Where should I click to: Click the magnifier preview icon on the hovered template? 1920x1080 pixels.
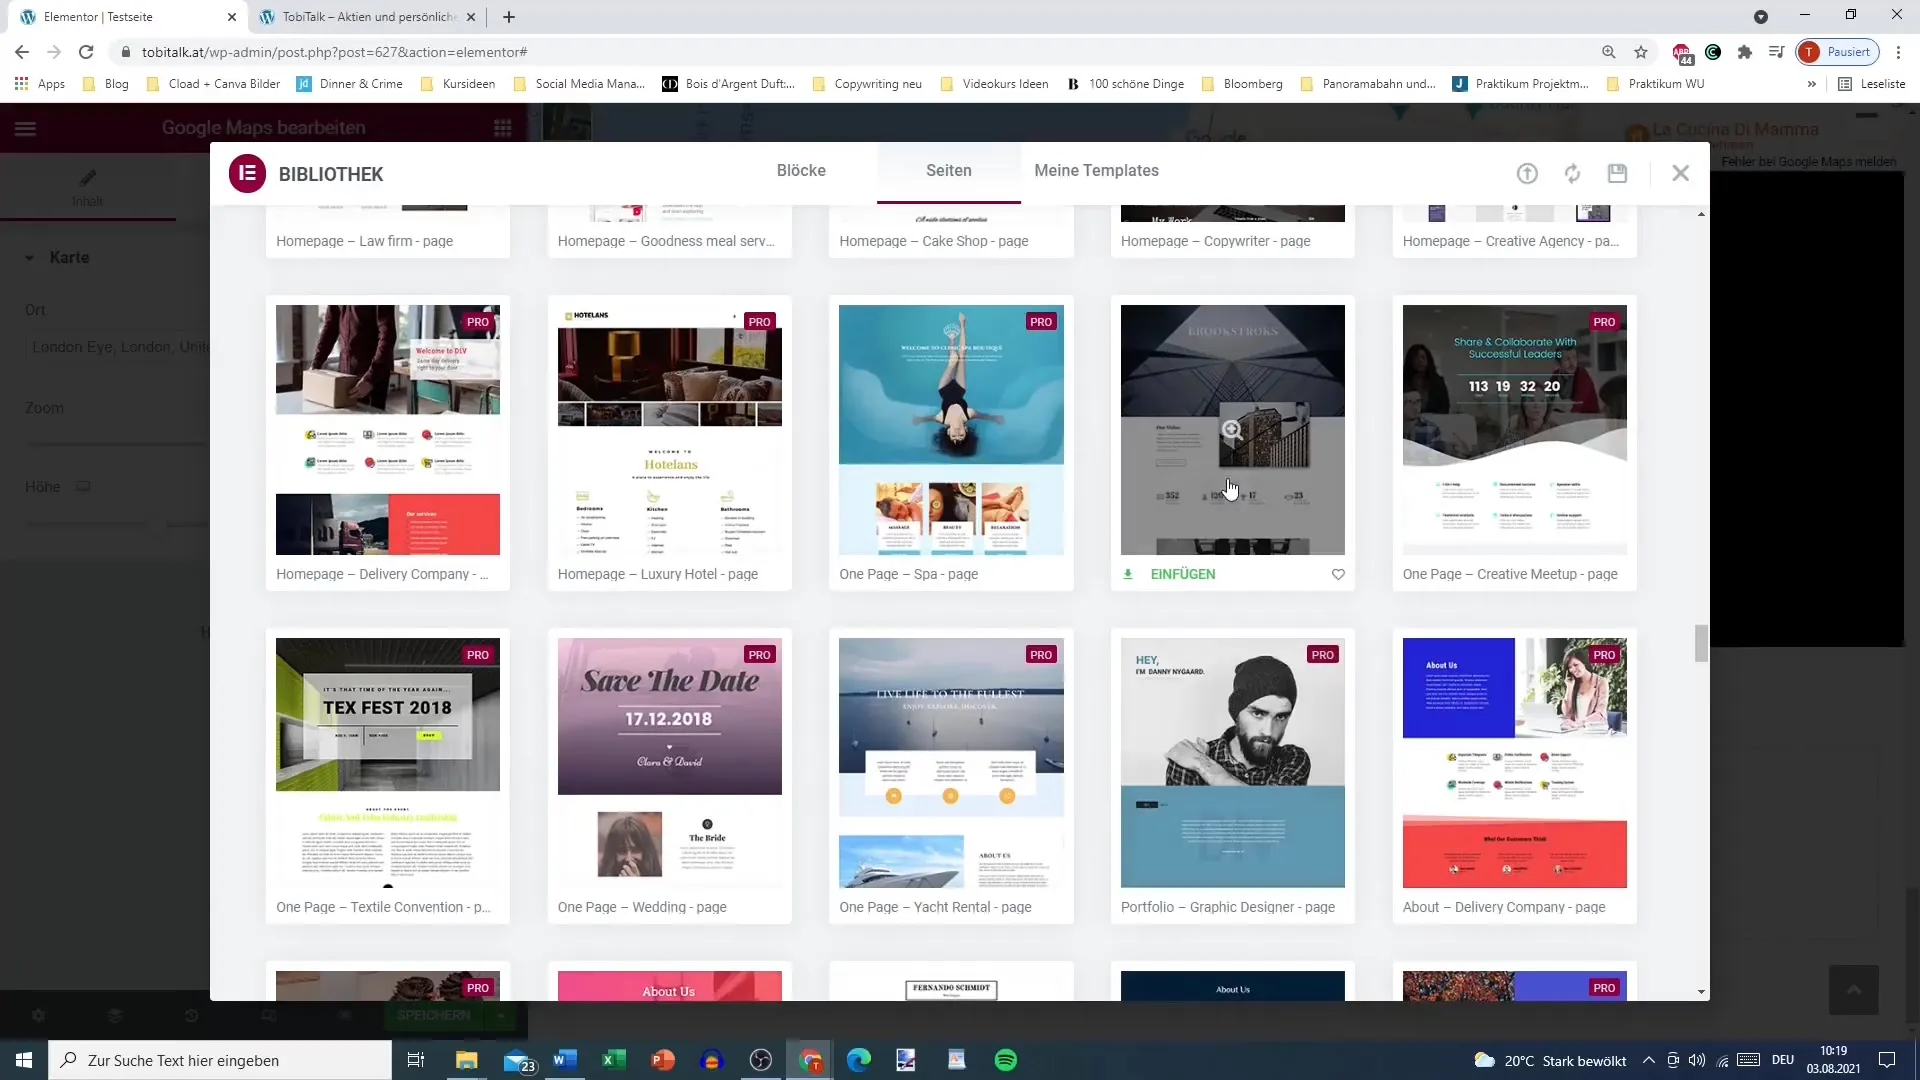tap(1232, 430)
